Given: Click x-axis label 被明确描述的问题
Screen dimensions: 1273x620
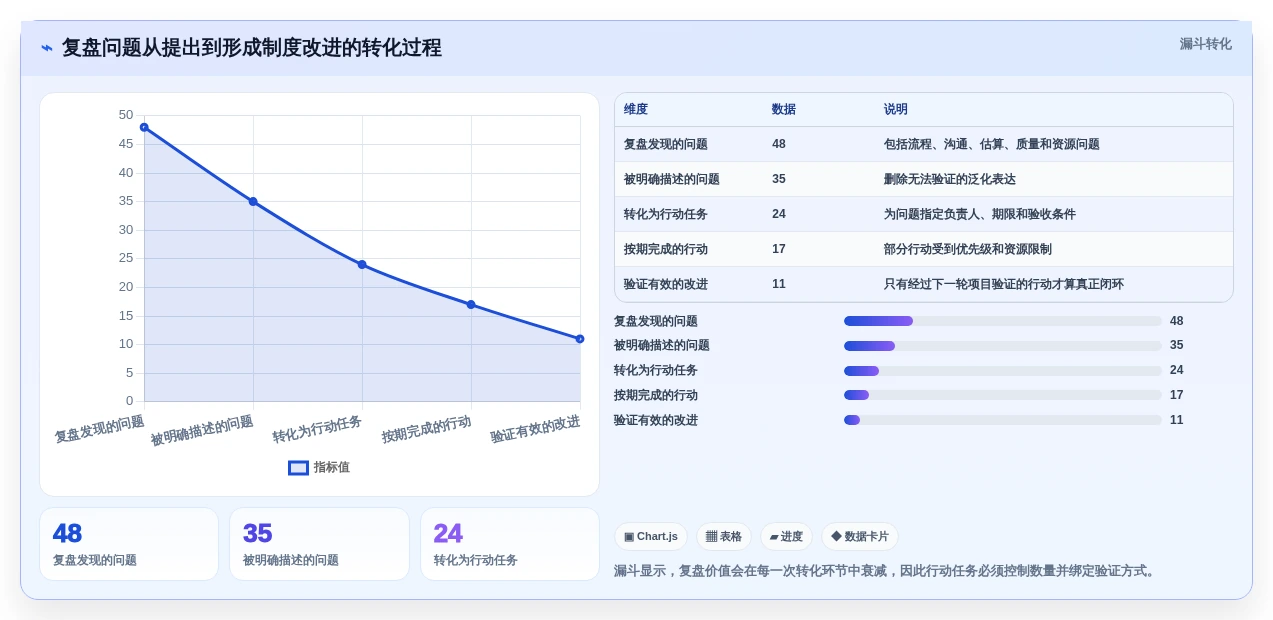Looking at the screenshot, I should pos(202,430).
